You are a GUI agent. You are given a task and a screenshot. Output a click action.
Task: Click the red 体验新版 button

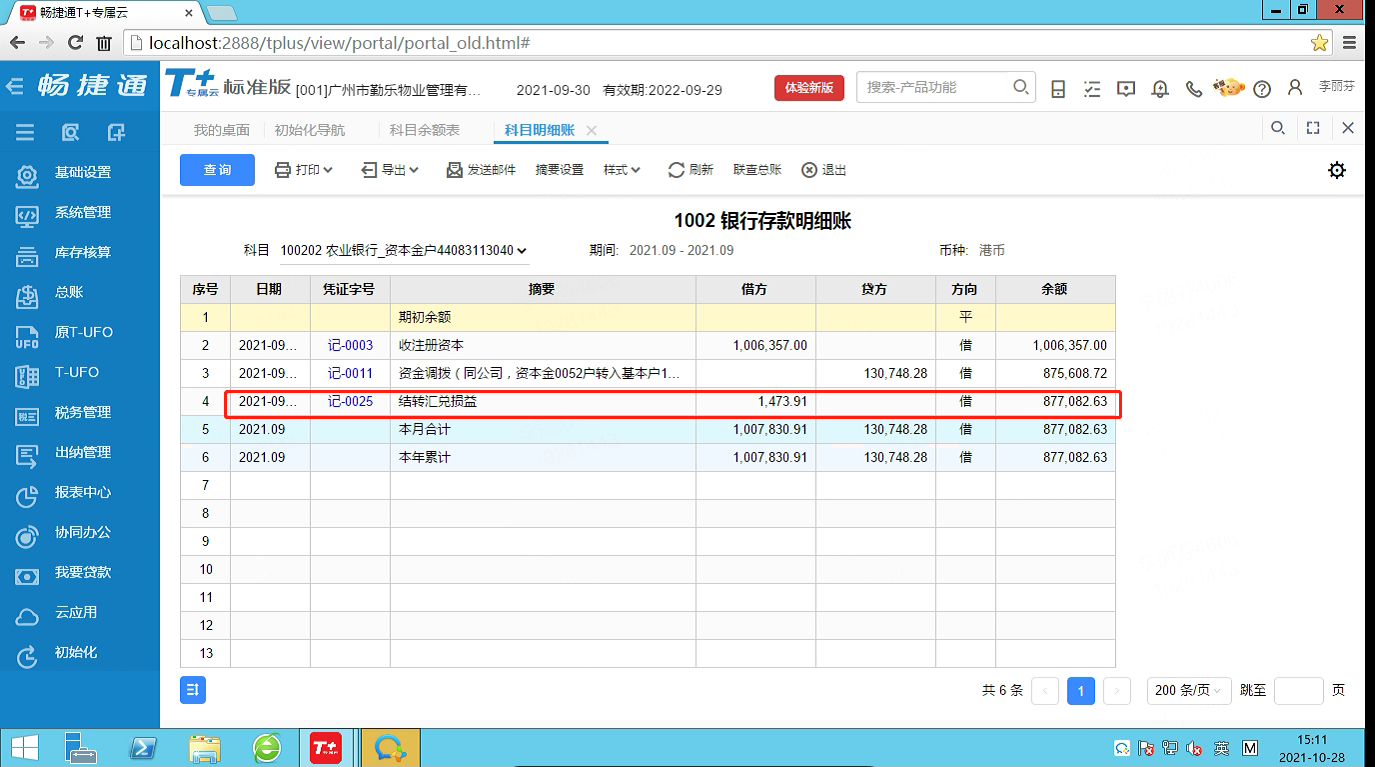pos(809,88)
